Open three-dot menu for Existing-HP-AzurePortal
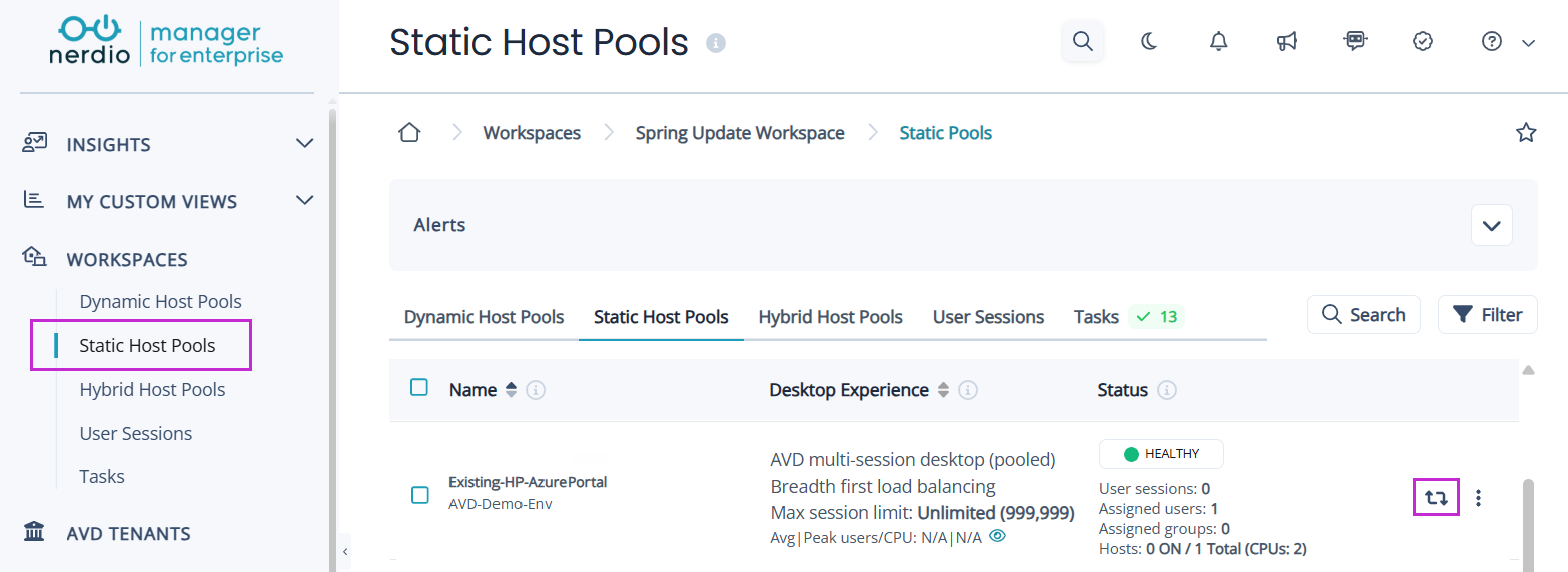Image resolution: width=1568 pixels, height=572 pixels. (x=1479, y=497)
